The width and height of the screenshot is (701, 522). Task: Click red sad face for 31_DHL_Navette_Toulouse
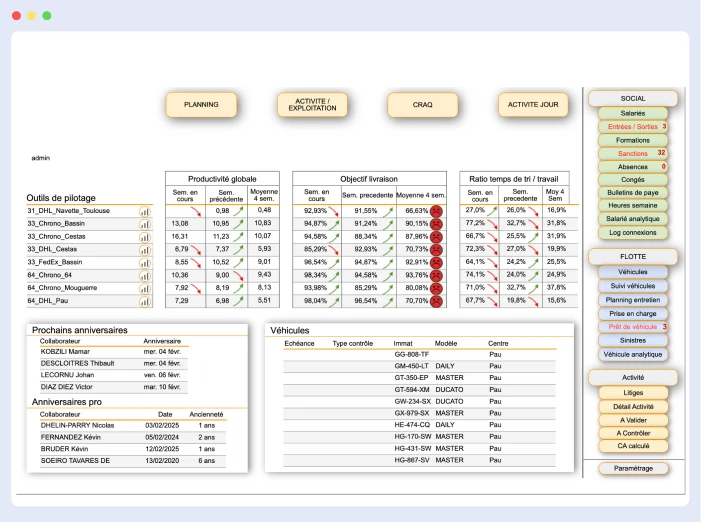coord(436,211)
